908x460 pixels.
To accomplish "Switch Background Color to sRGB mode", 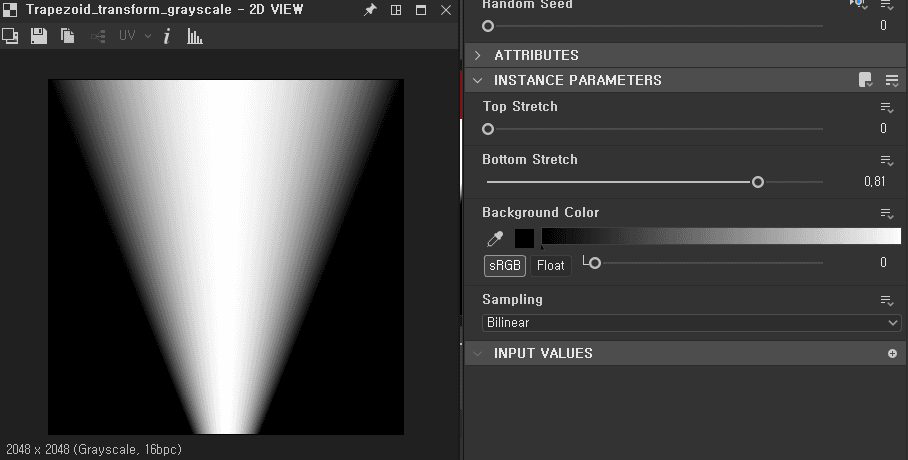I will pyautogui.click(x=505, y=266).
